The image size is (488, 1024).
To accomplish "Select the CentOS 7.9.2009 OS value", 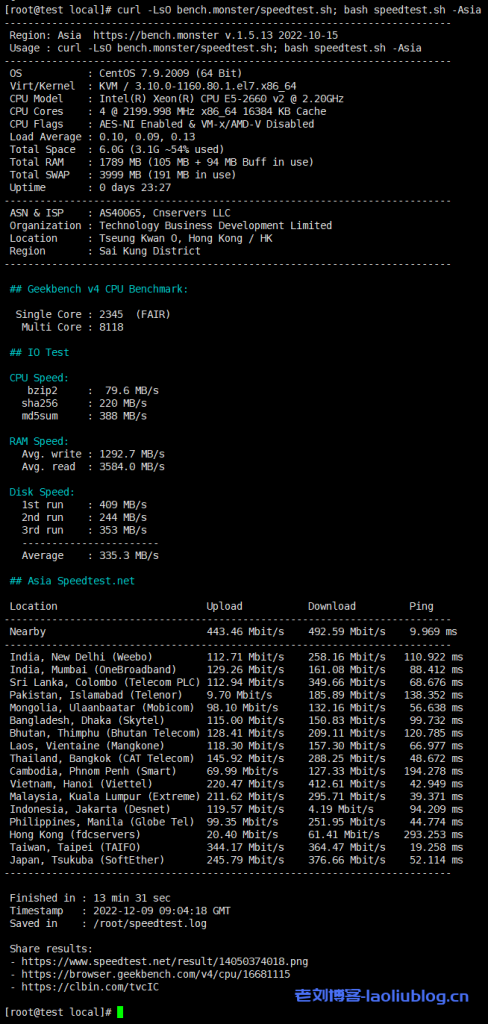I will (171, 73).
